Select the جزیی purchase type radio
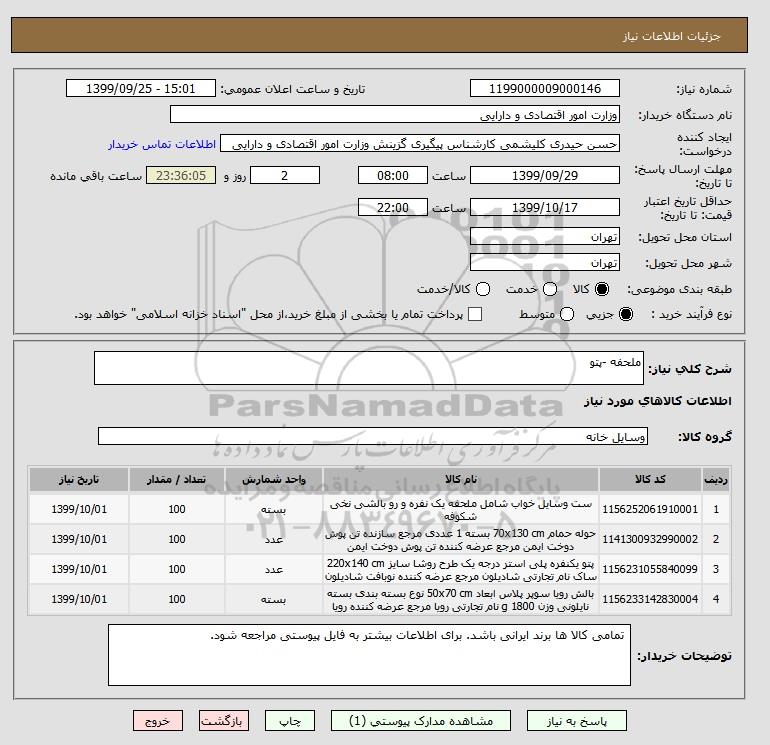The image size is (770, 745). click(x=626, y=314)
